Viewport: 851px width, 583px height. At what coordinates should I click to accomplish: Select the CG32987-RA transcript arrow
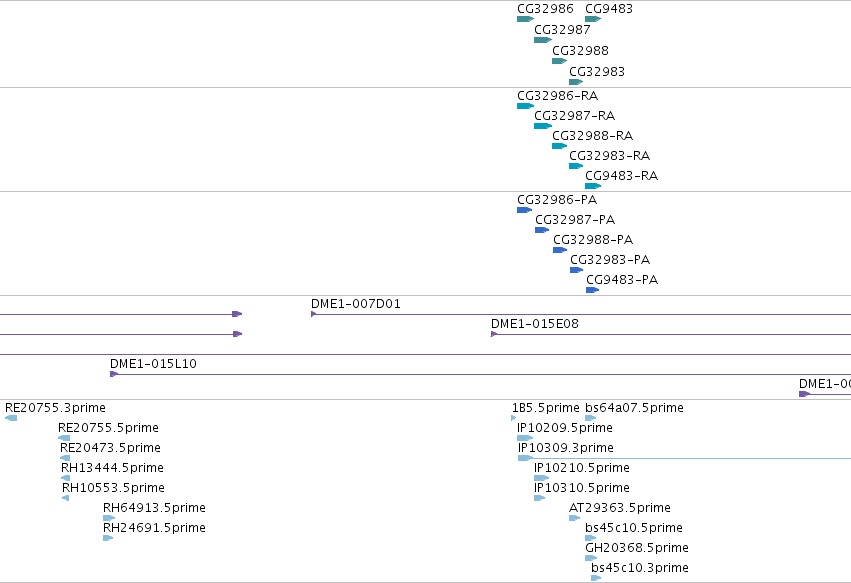[x=543, y=126]
